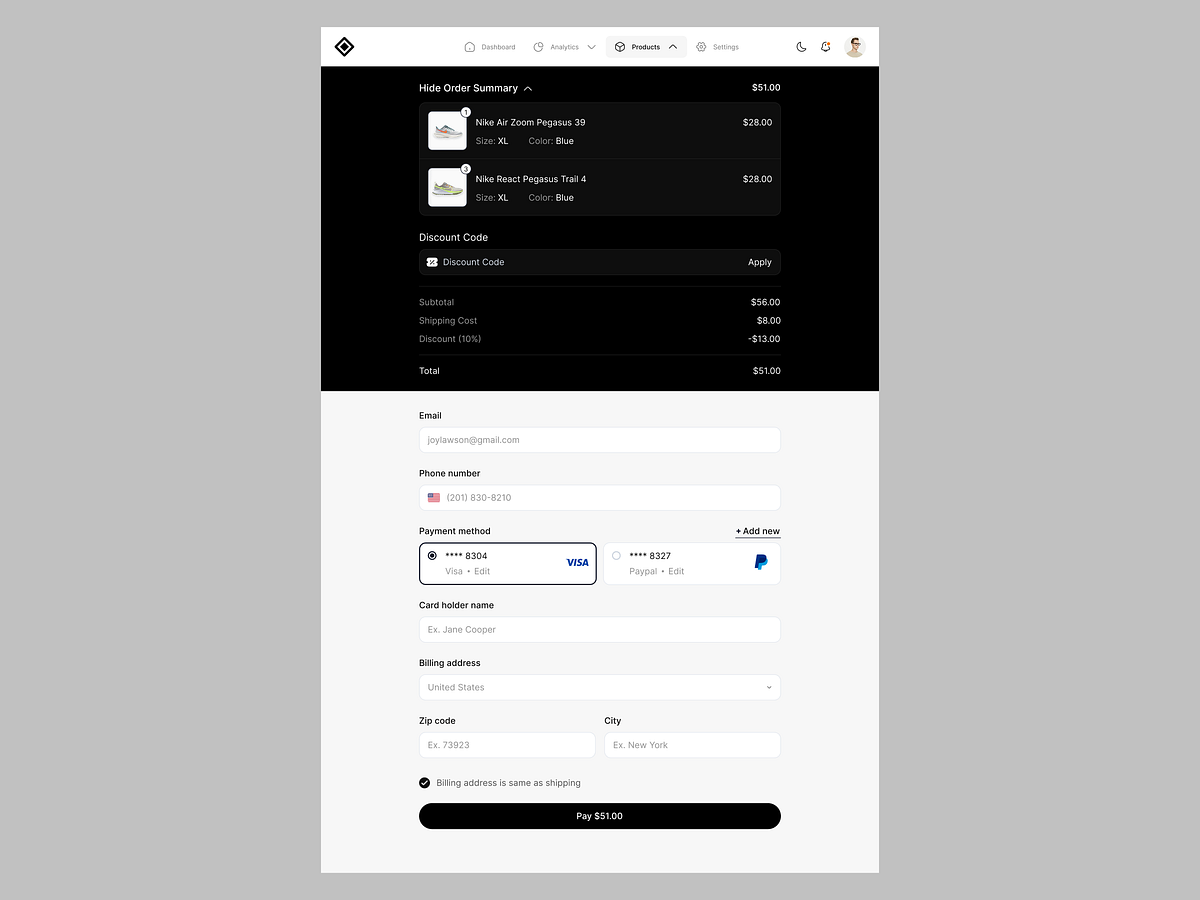This screenshot has height=900, width=1200.
Task: Focus the Card holder name field
Action: 600,629
